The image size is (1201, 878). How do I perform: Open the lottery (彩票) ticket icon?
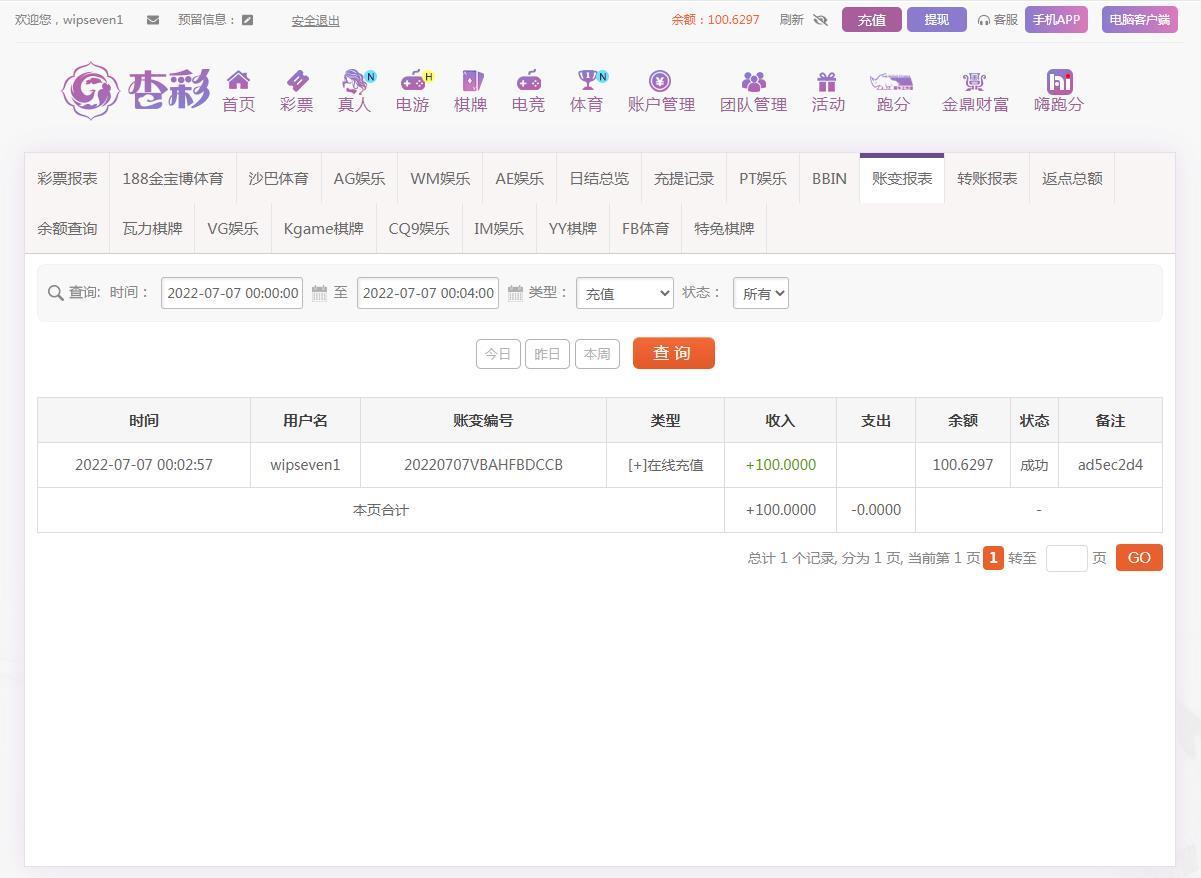296,81
